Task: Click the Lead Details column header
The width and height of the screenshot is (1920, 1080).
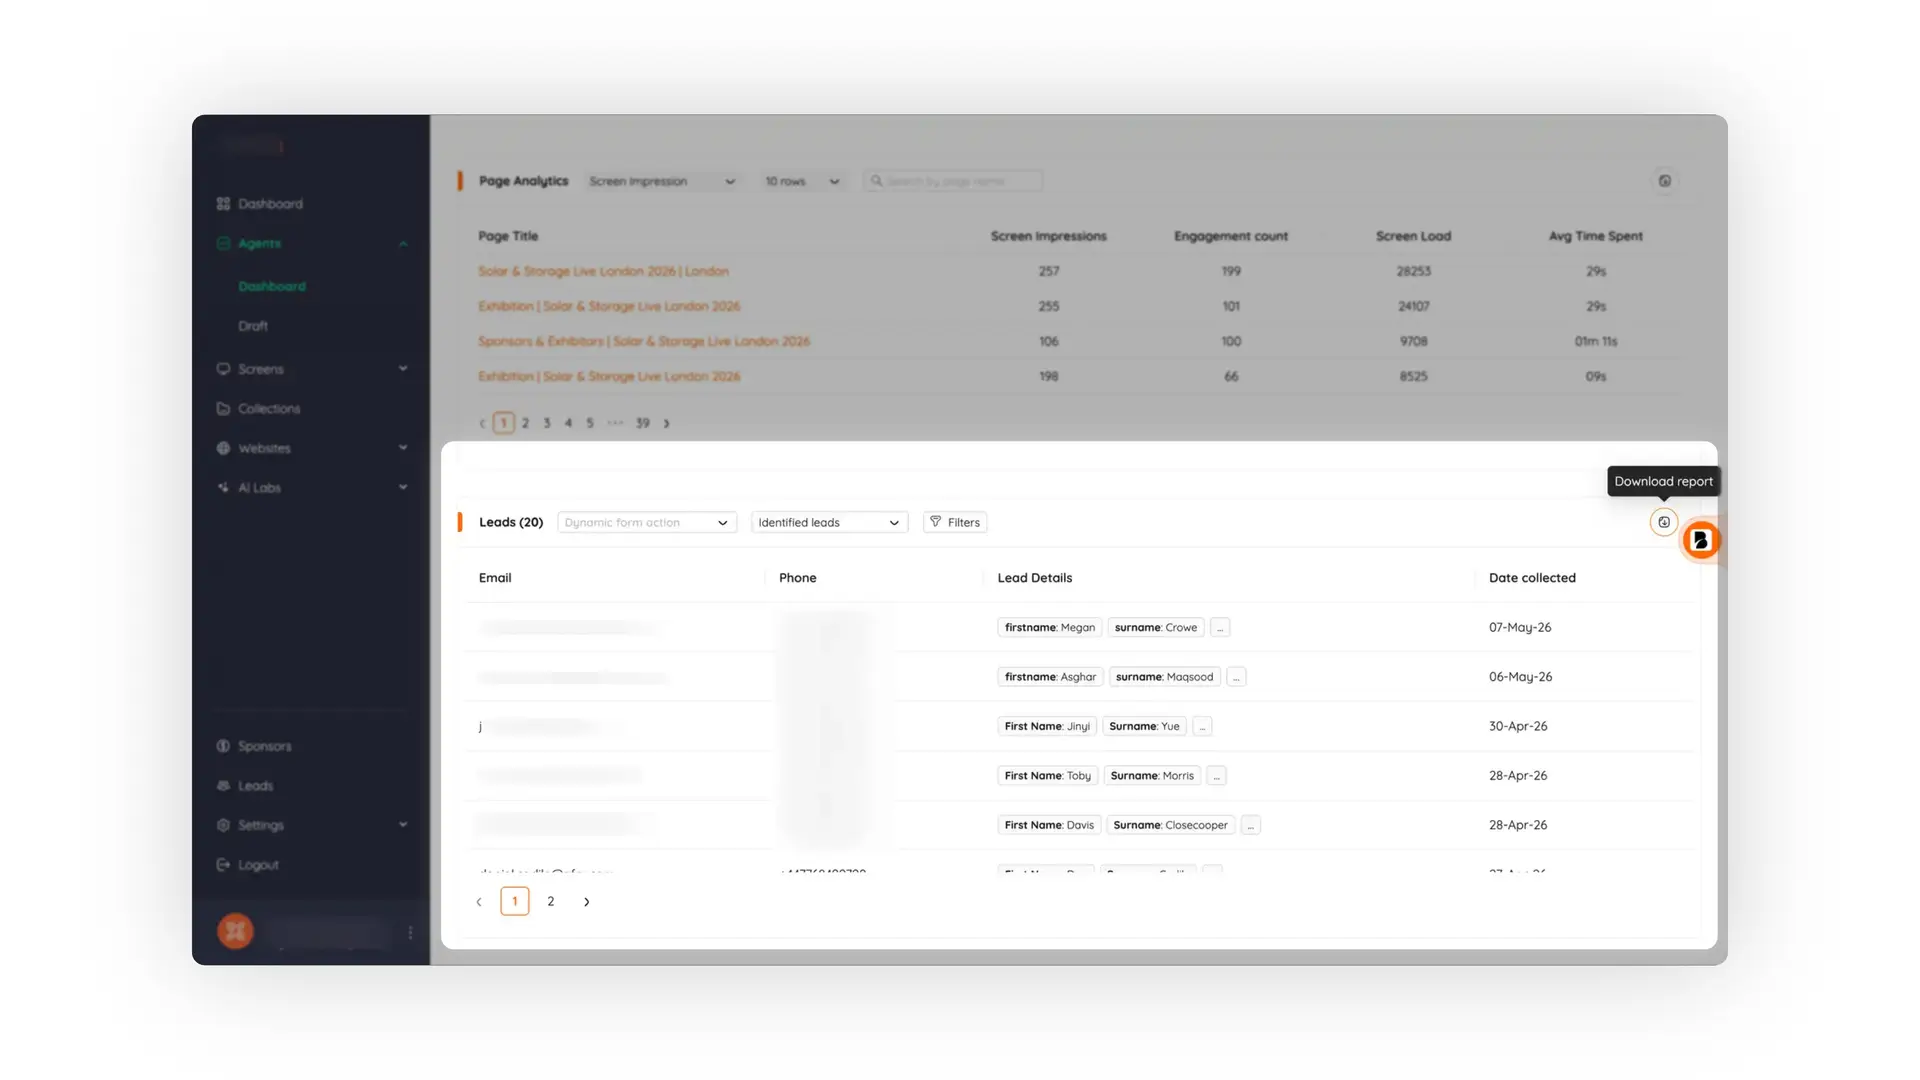Action: click(x=1035, y=578)
